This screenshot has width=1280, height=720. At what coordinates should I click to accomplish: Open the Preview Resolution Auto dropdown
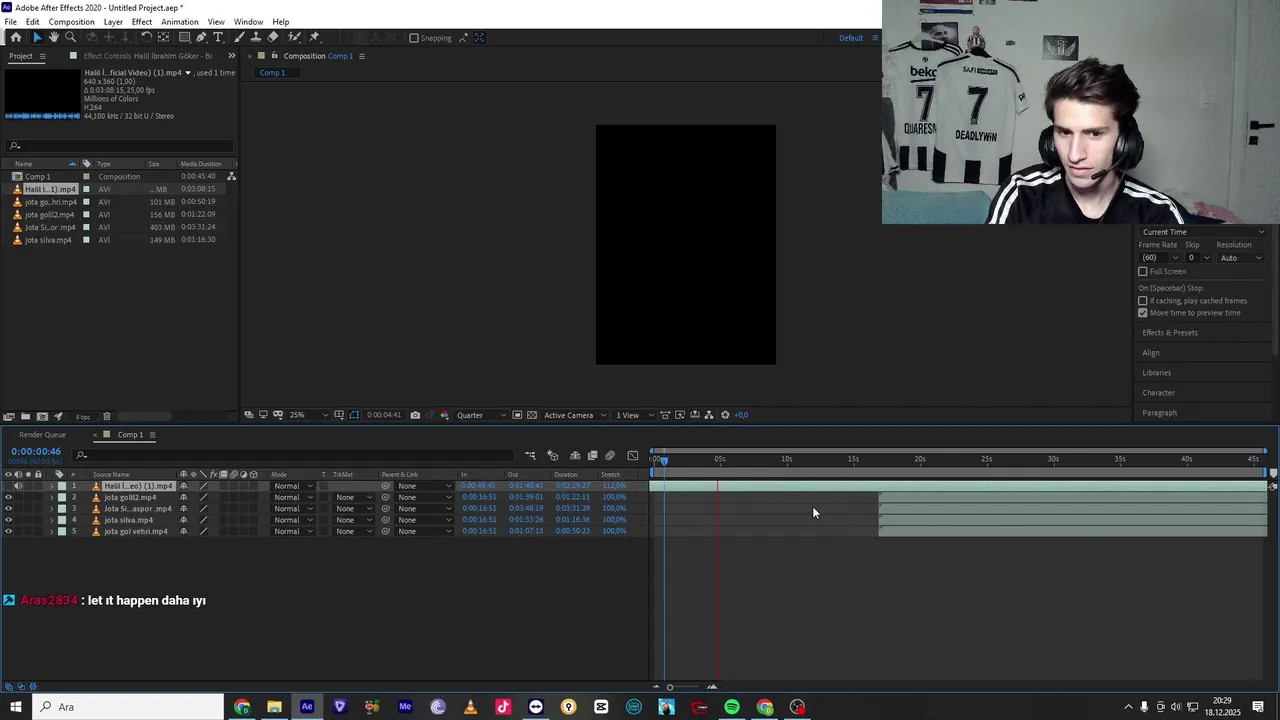[x=1241, y=258]
